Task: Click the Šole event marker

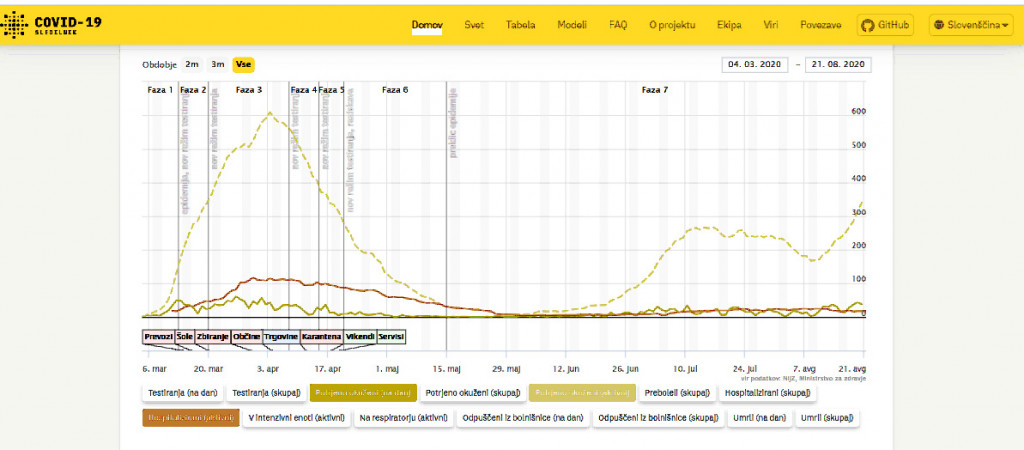Action: [x=184, y=337]
